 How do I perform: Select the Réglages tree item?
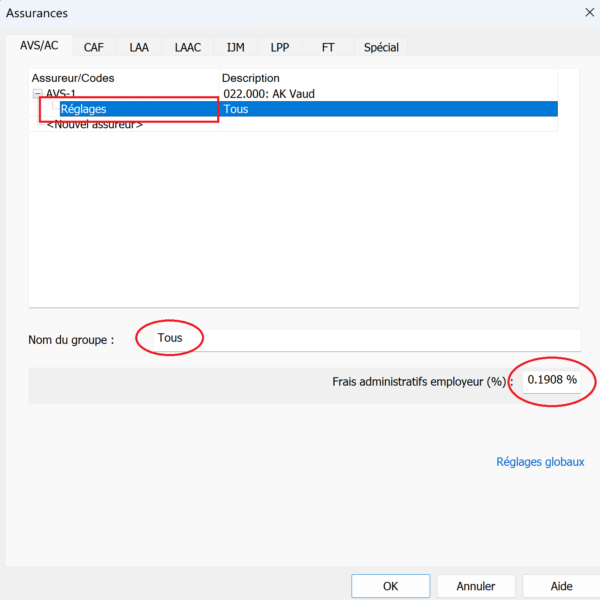click(x=83, y=109)
